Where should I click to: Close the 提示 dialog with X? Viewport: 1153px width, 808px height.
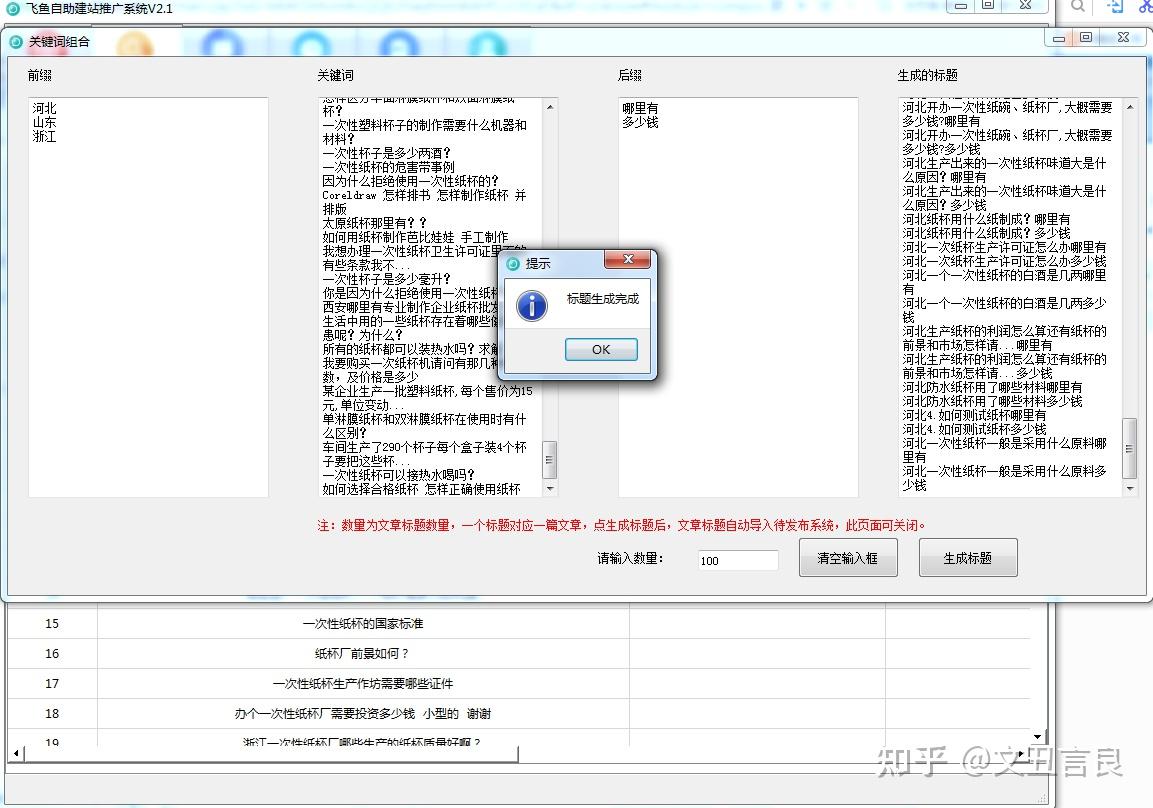(627, 260)
